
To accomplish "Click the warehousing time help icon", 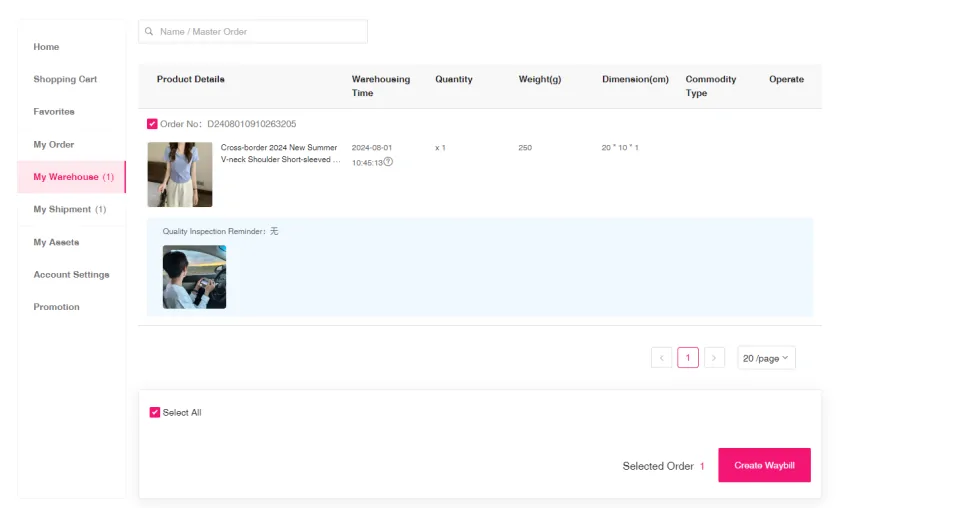I will 388,162.
